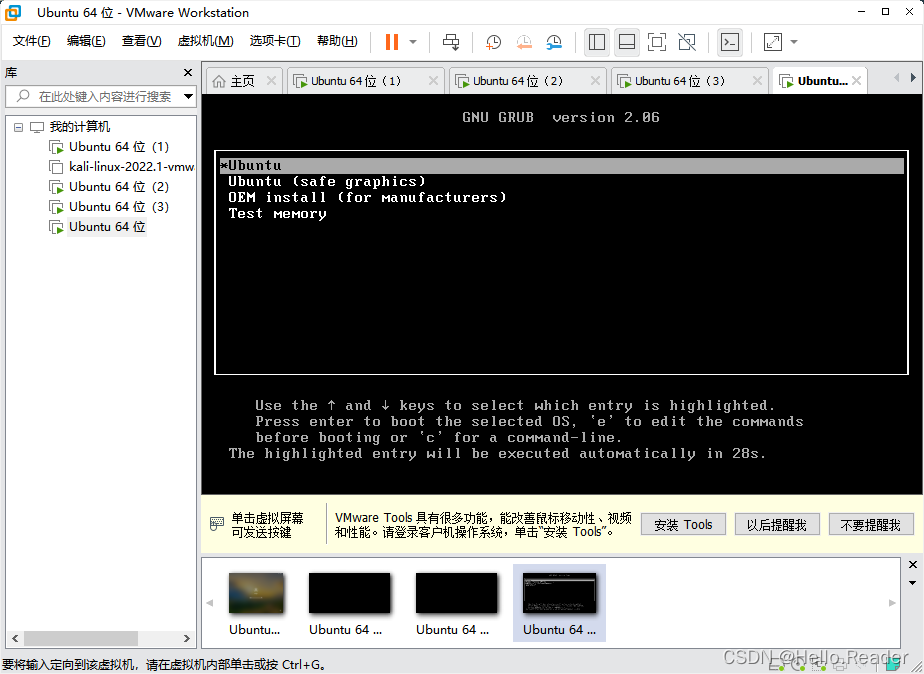
Task: Open the 查看(V) menu
Action: 141,41
